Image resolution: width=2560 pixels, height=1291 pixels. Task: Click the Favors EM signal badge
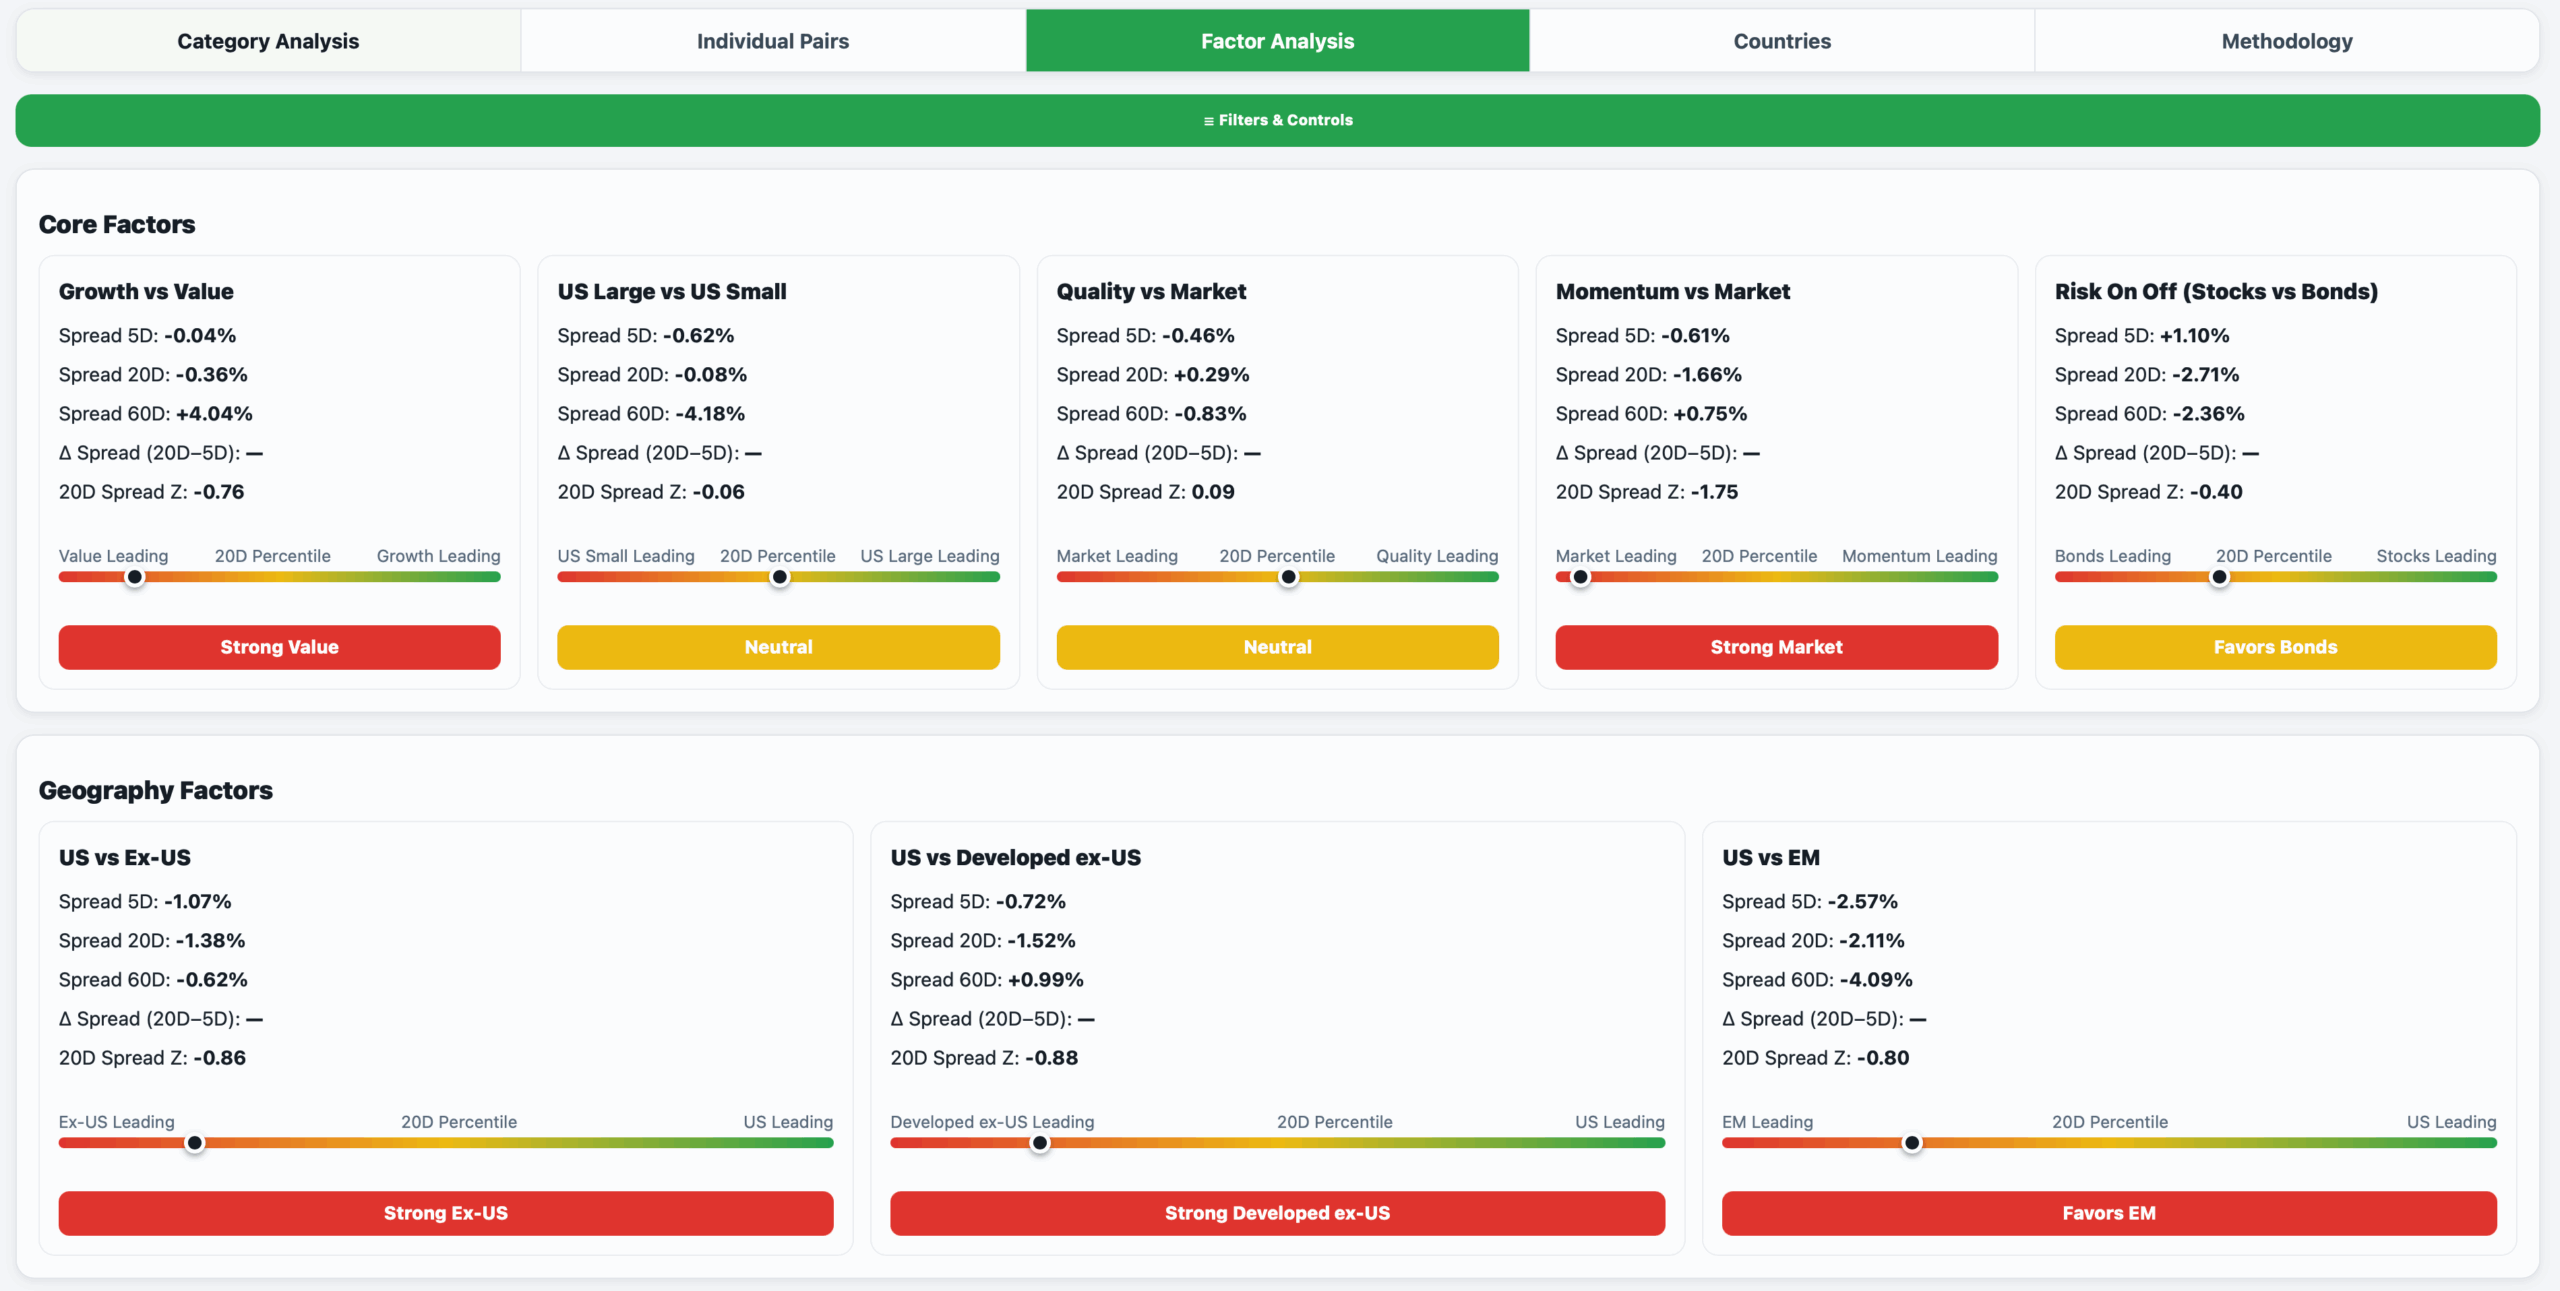[x=2108, y=1213]
